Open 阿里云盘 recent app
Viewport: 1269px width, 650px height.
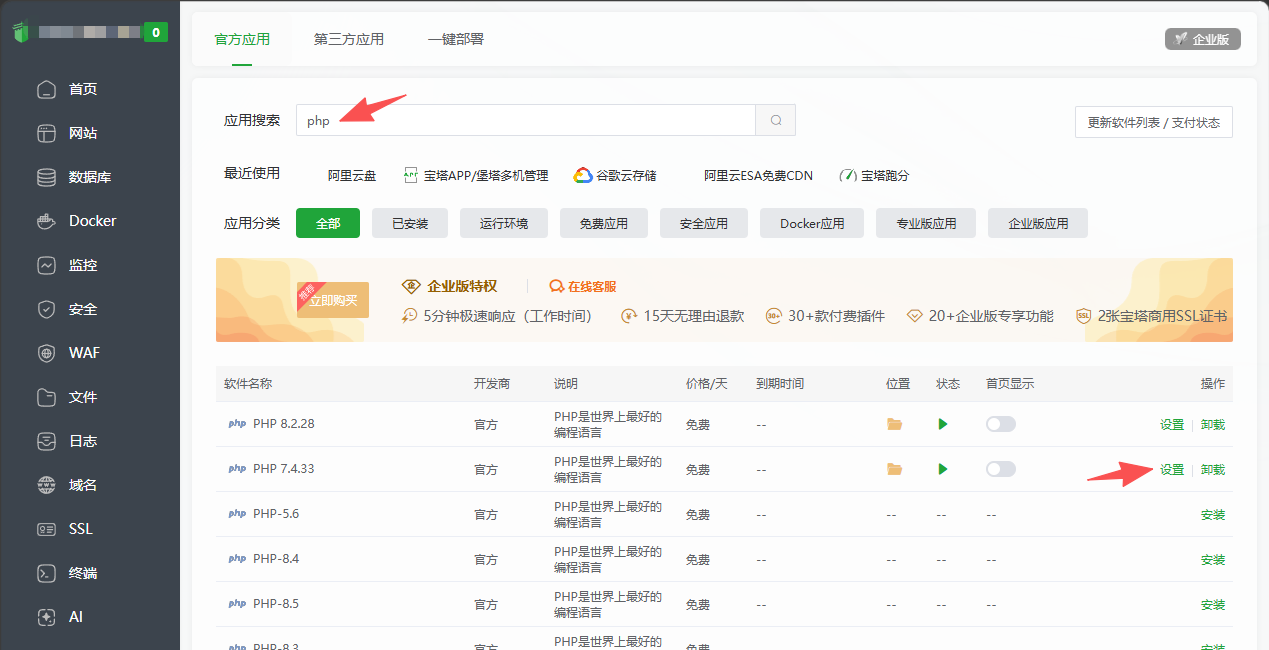(352, 175)
